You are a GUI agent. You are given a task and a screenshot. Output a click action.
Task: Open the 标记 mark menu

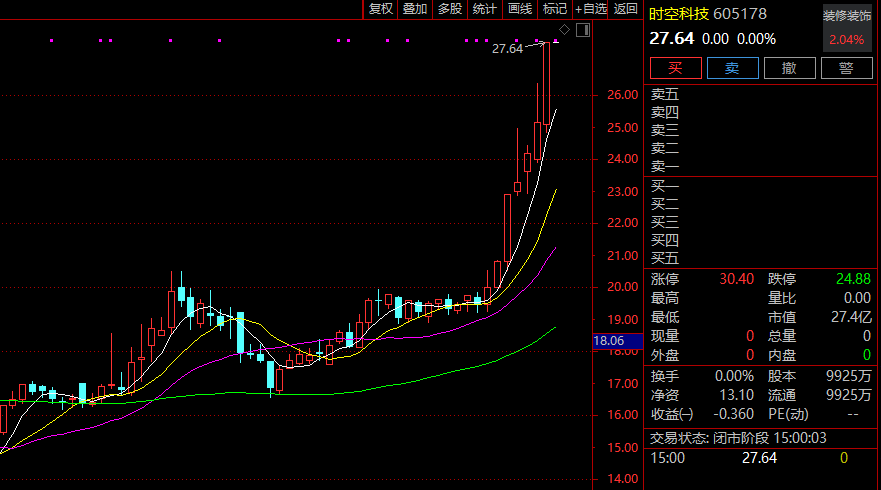tap(553, 9)
